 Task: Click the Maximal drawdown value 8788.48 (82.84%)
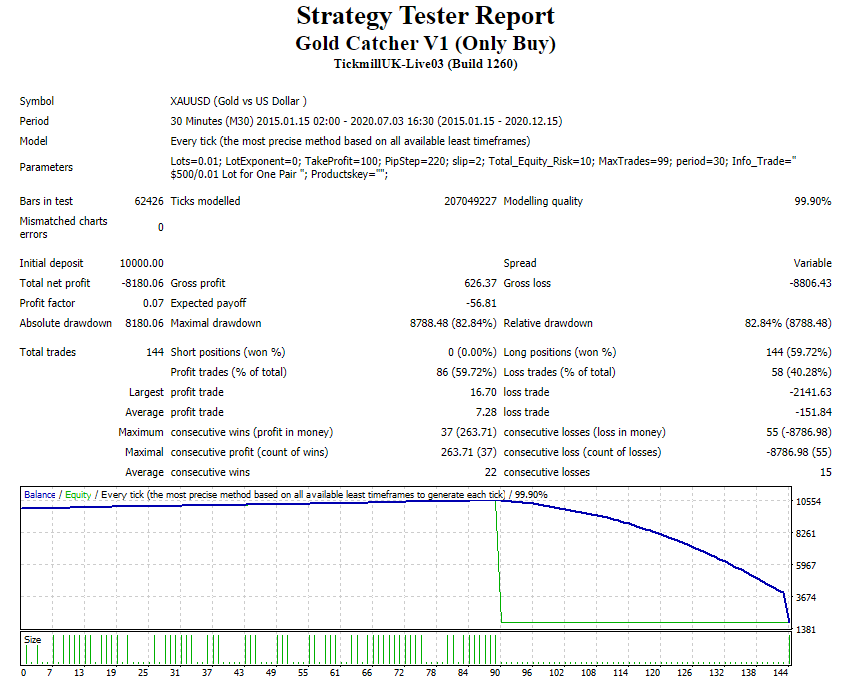(x=453, y=323)
